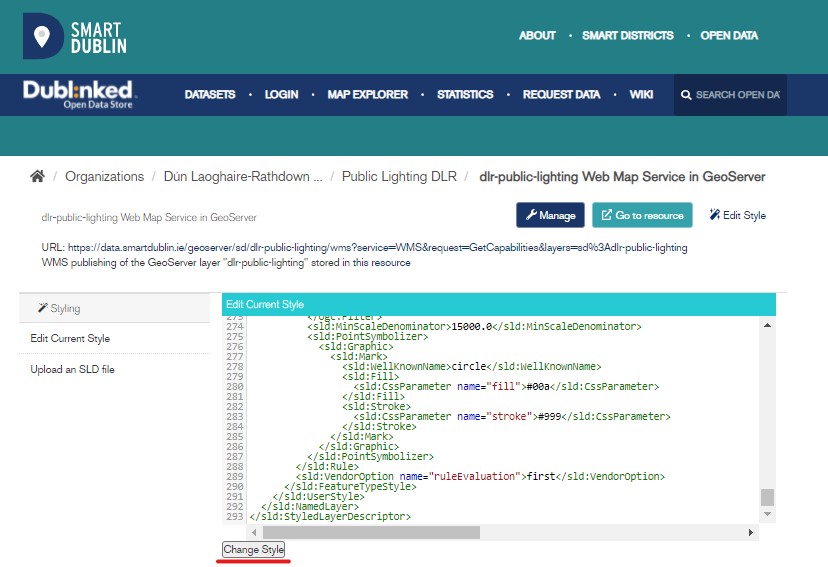Open the Manage button with wrench icon
828x567 pixels.
click(550, 215)
